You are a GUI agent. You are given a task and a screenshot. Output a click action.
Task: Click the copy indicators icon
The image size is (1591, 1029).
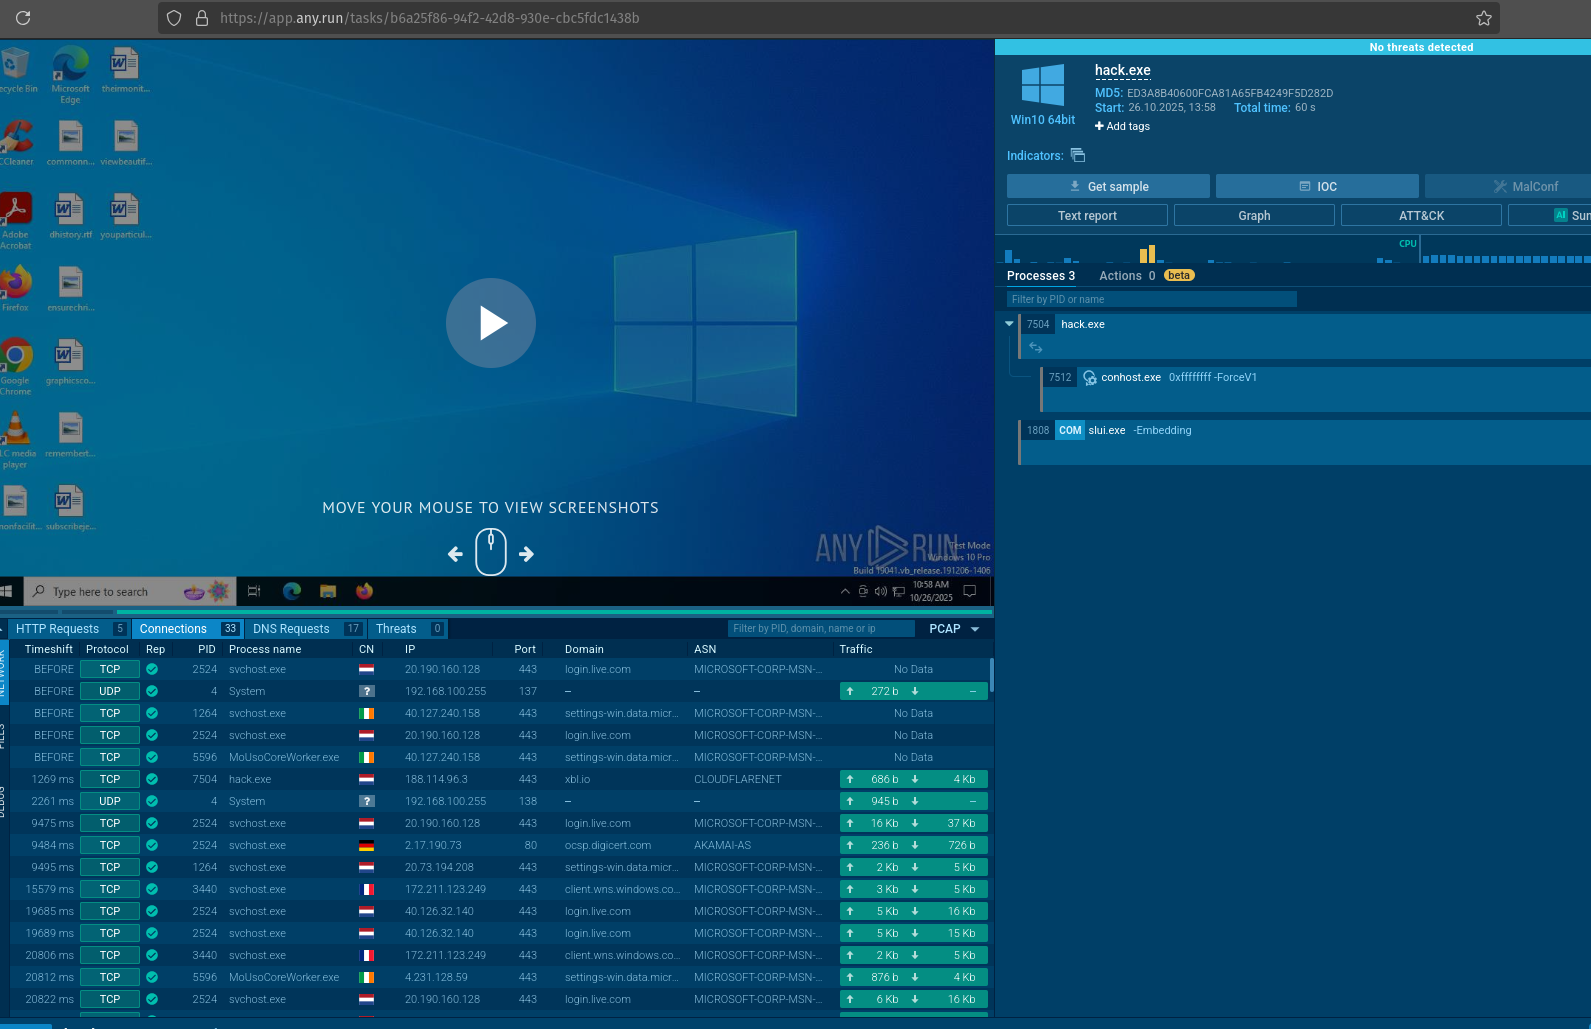(x=1078, y=155)
